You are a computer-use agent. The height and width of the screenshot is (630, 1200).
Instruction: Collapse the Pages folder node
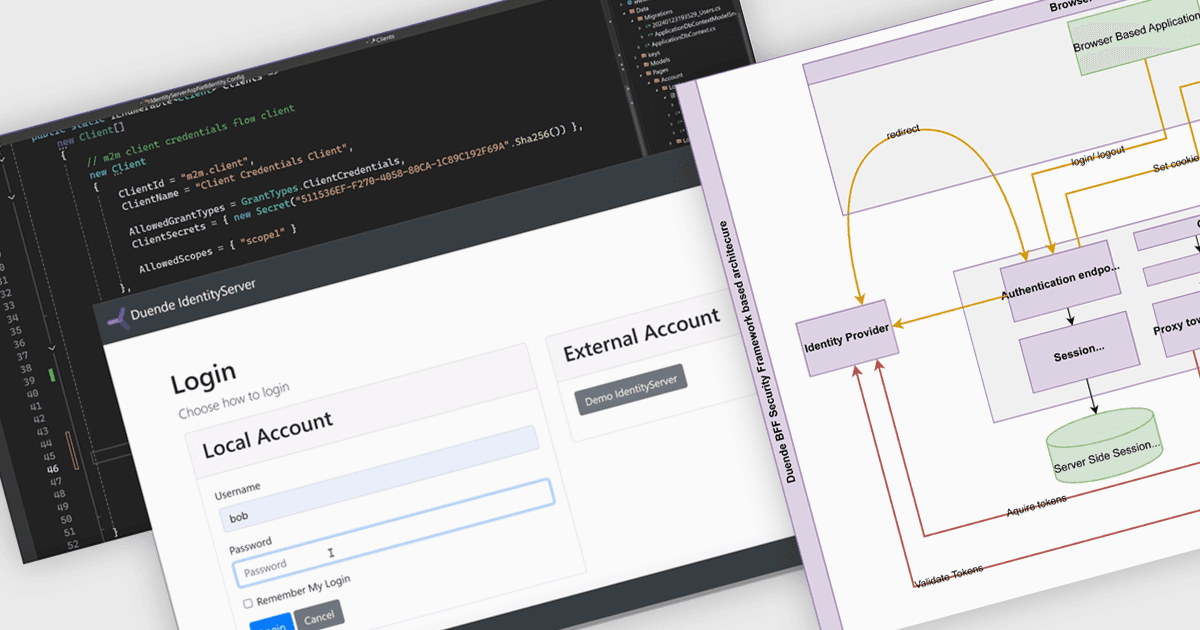(x=640, y=75)
